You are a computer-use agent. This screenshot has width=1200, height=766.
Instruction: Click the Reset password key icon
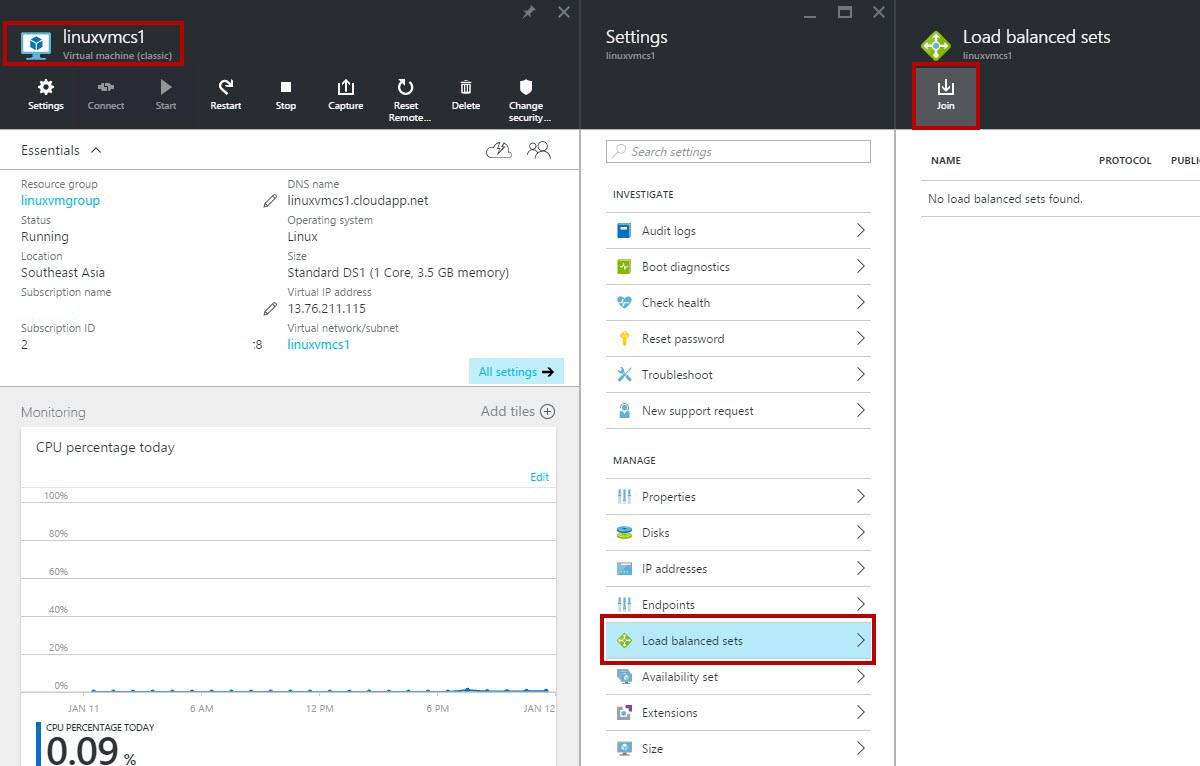pos(624,338)
